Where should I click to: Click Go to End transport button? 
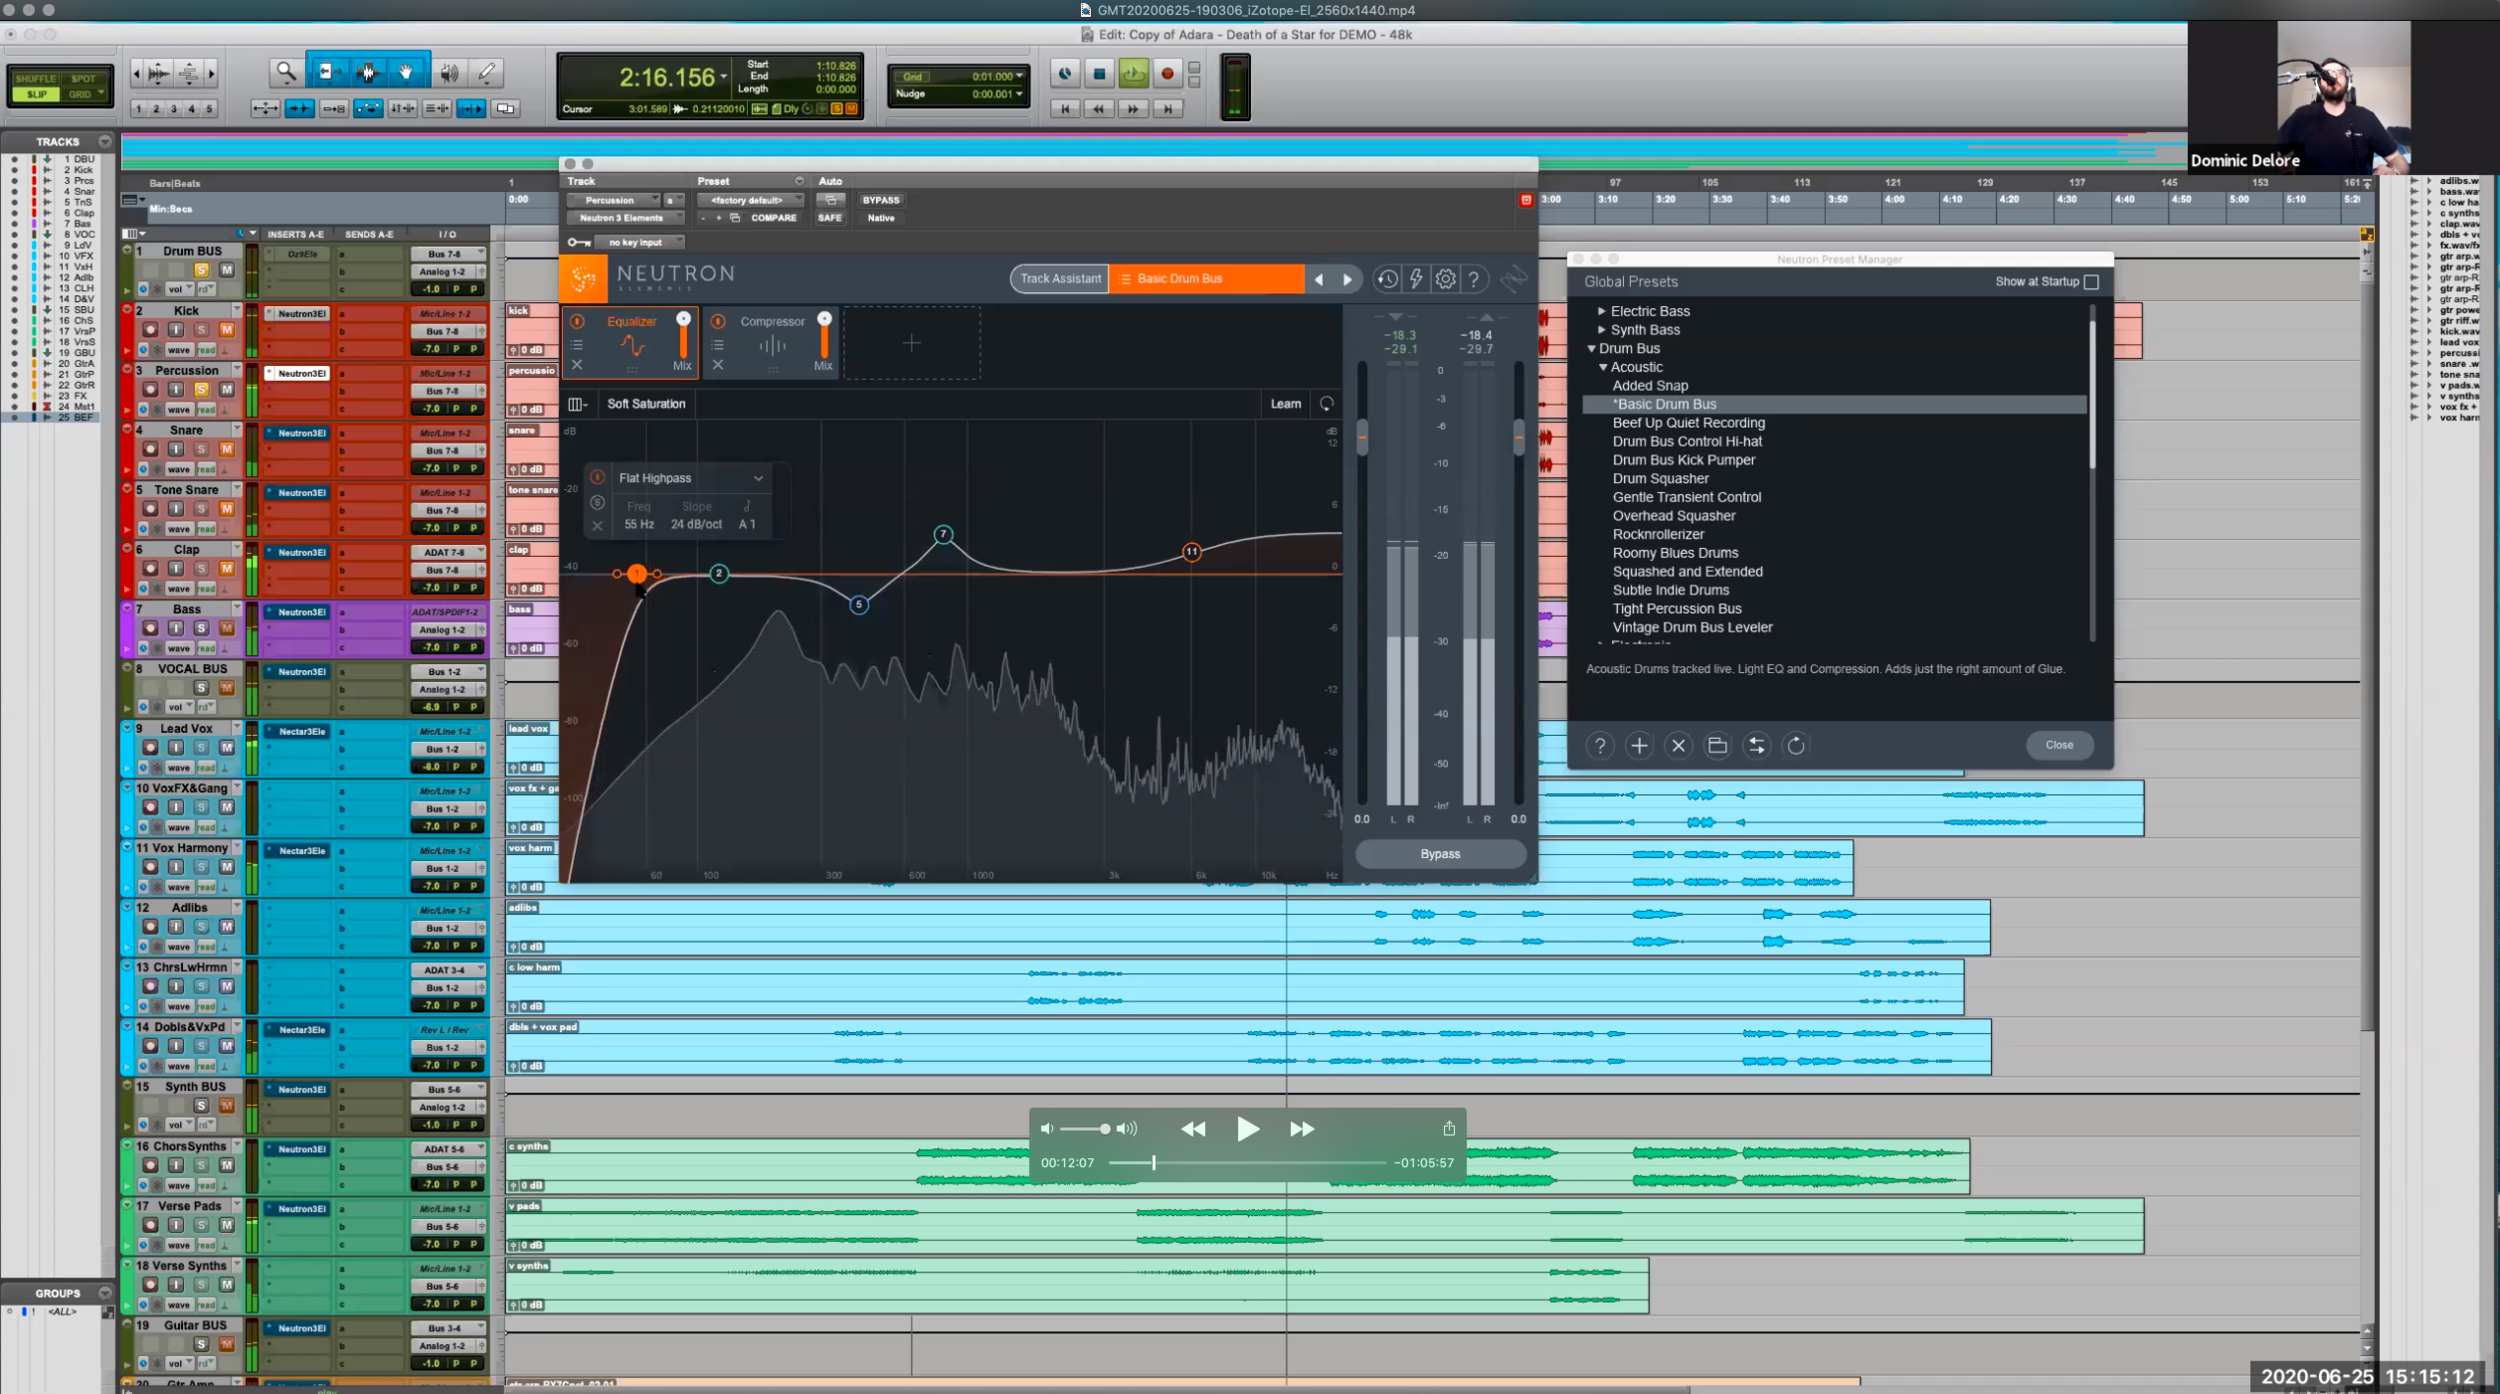click(x=1167, y=109)
